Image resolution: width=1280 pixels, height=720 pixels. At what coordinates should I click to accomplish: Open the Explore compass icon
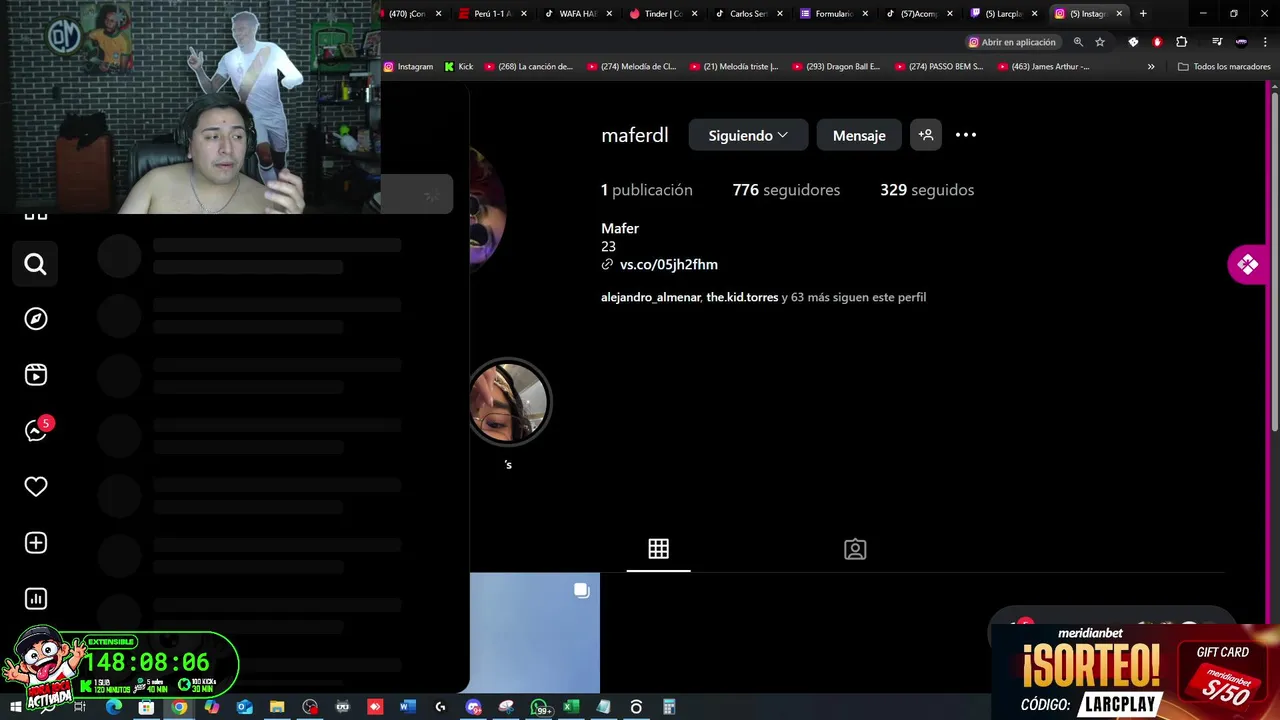tap(36, 319)
